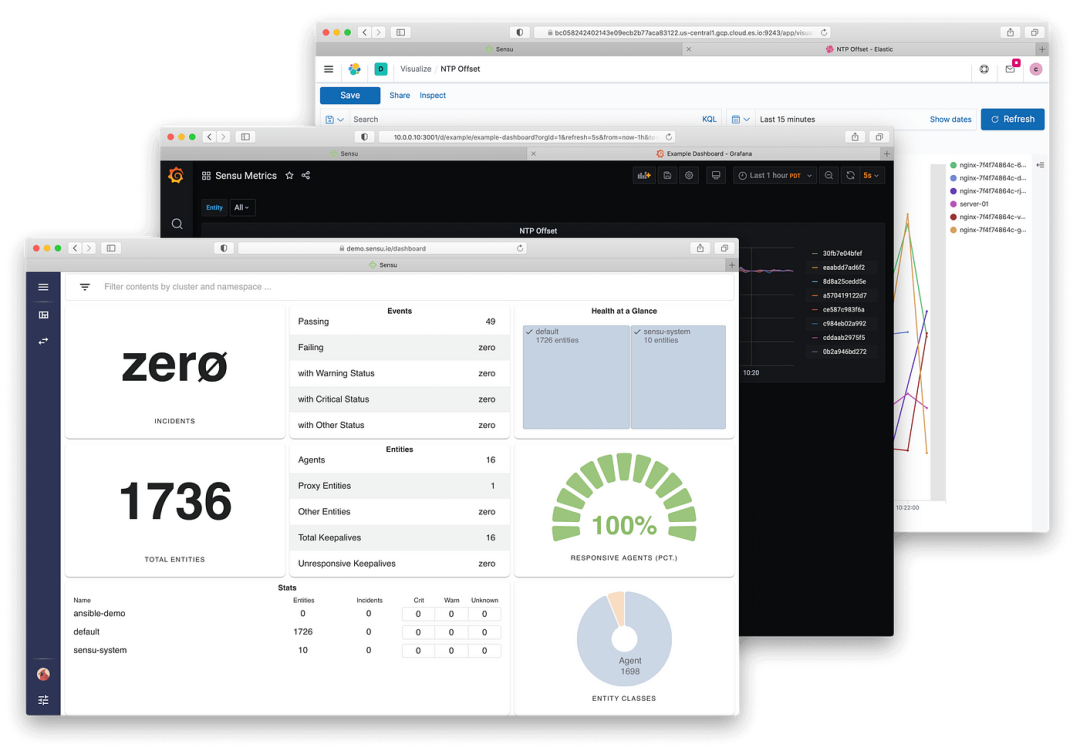Viewport: 1080px width, 751px height.
Task: Close the NTP Offset - Elastic tab
Action: coord(689,49)
